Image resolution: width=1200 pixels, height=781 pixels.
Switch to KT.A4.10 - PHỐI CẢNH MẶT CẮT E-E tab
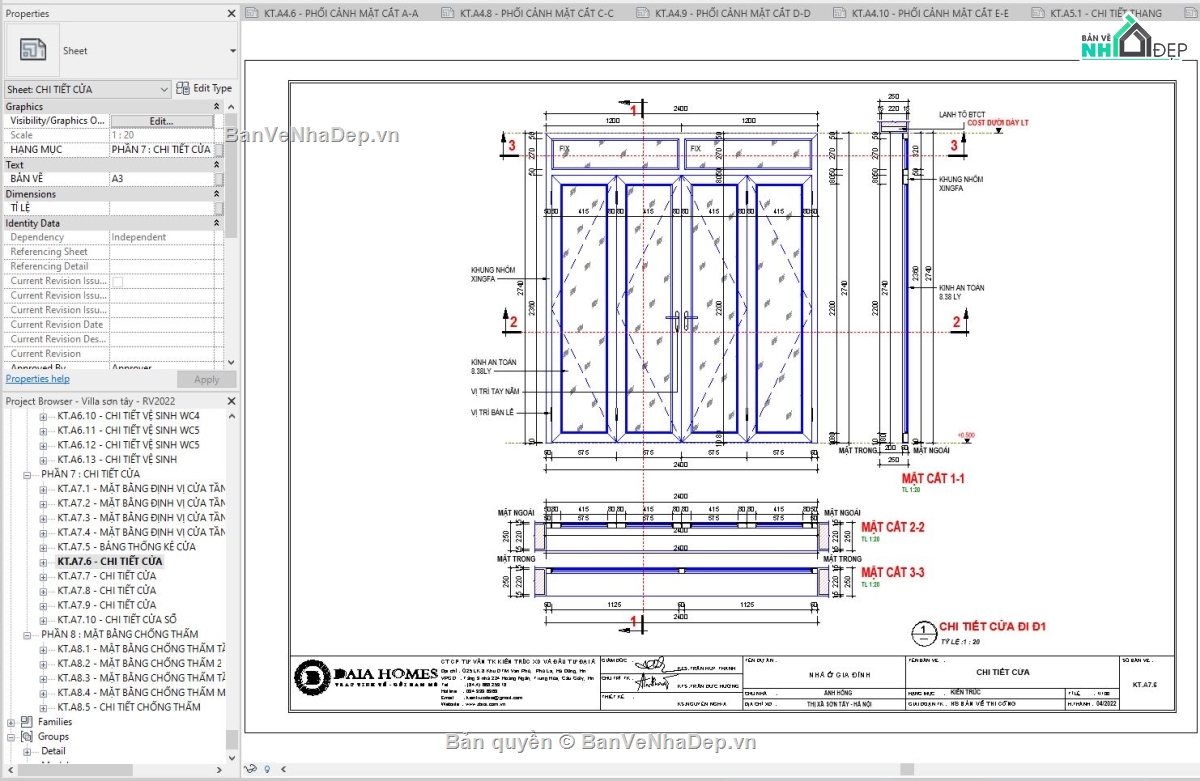click(x=923, y=13)
